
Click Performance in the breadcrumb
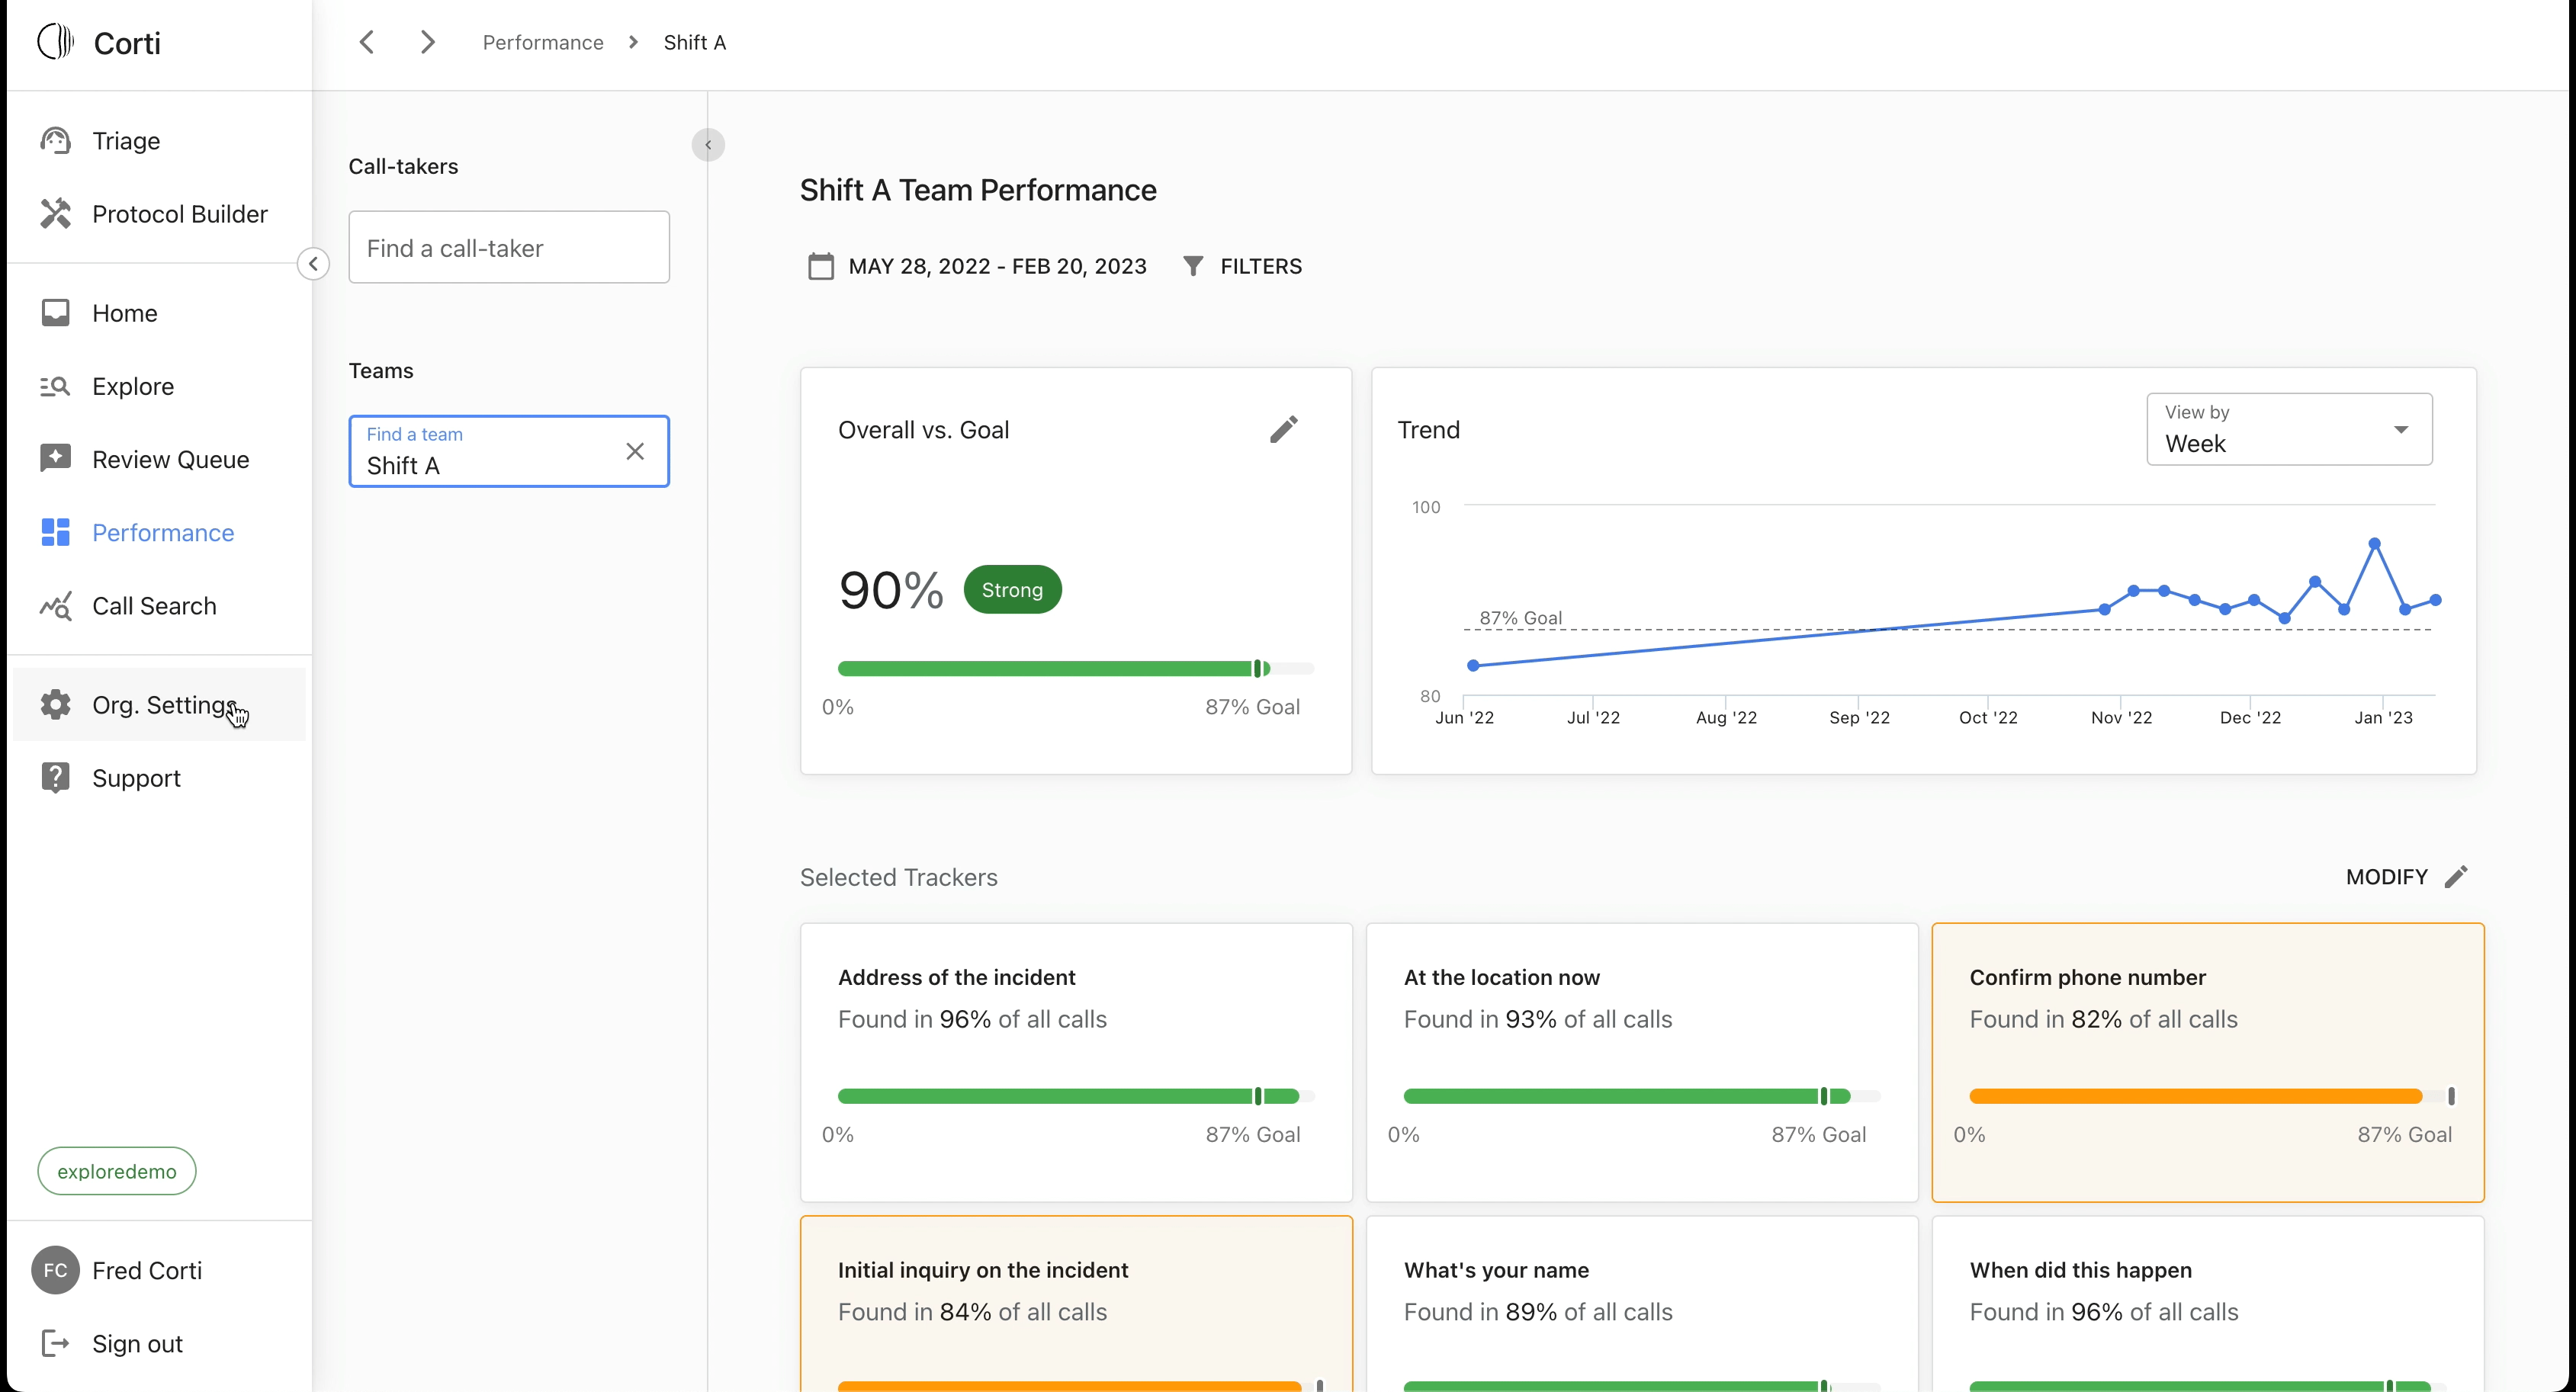[543, 42]
